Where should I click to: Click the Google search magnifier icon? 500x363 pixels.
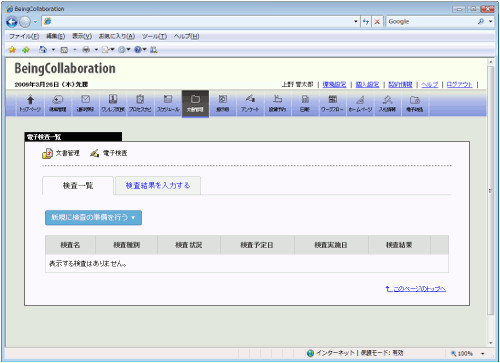(481, 21)
